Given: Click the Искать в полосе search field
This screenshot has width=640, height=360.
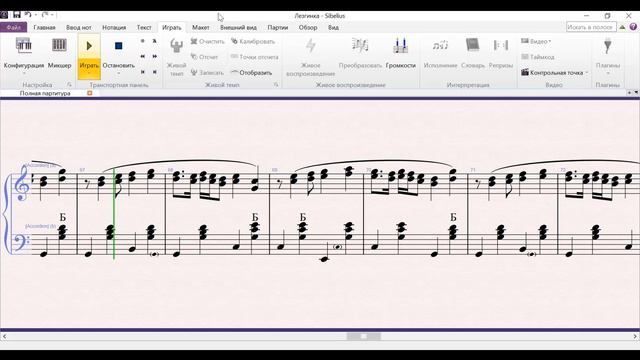Looking at the screenshot, I should coord(591,27).
